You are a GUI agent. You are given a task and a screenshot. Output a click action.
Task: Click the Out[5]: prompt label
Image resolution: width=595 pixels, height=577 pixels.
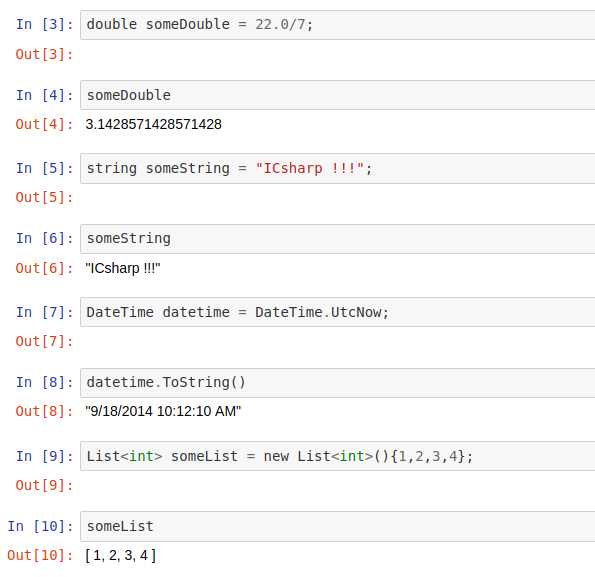pyautogui.click(x=44, y=198)
